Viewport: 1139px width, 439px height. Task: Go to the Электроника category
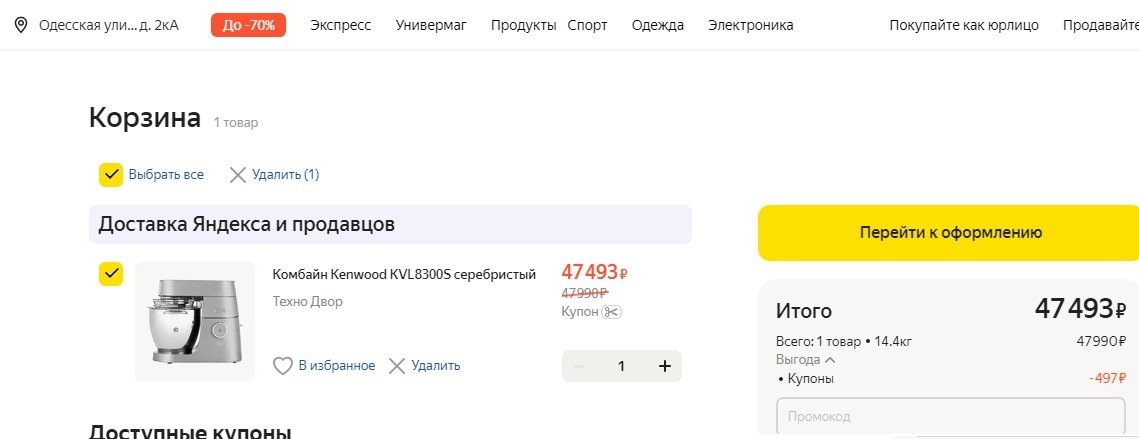point(750,25)
